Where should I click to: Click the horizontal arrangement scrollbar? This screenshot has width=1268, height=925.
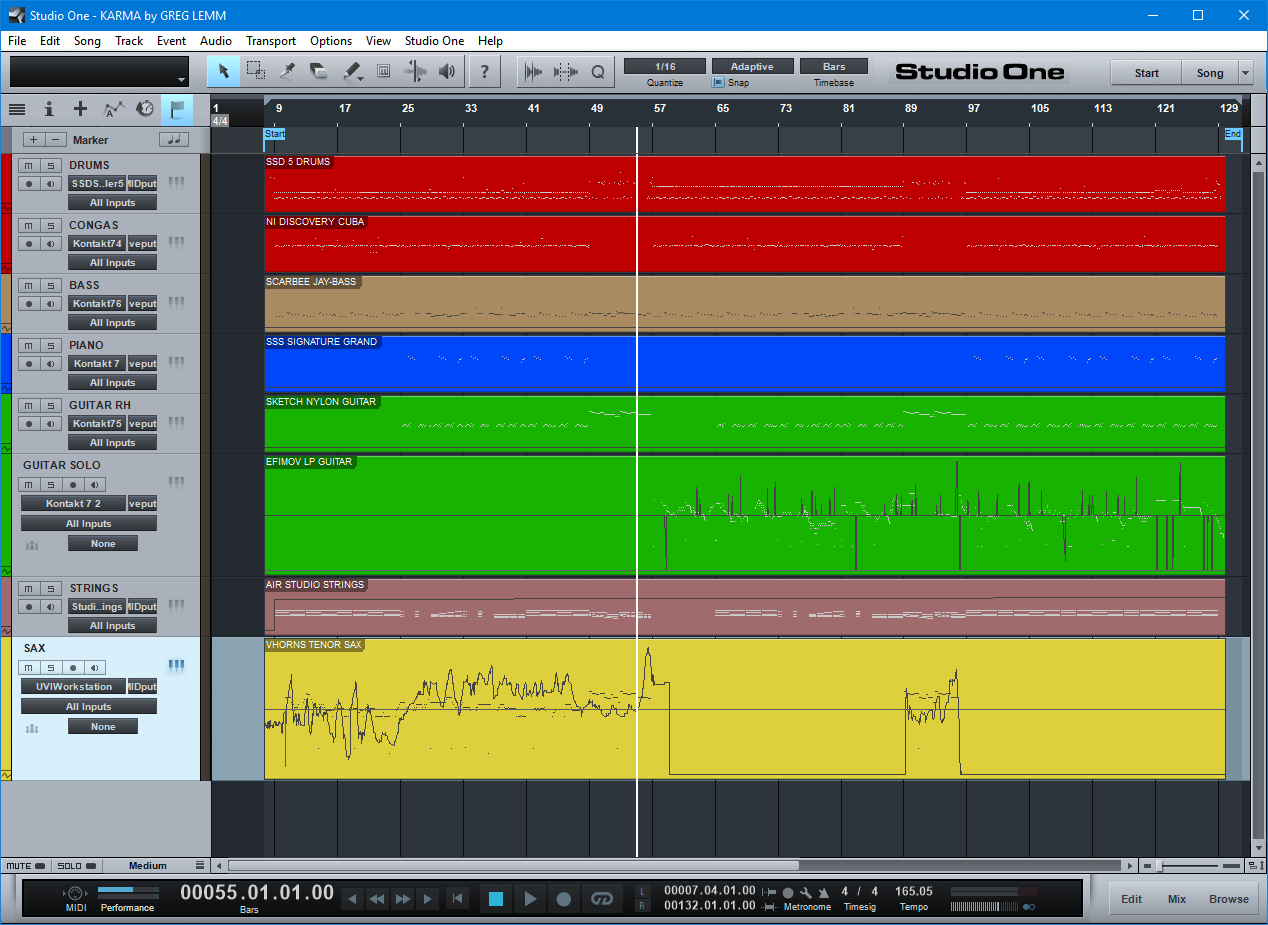pos(513,866)
